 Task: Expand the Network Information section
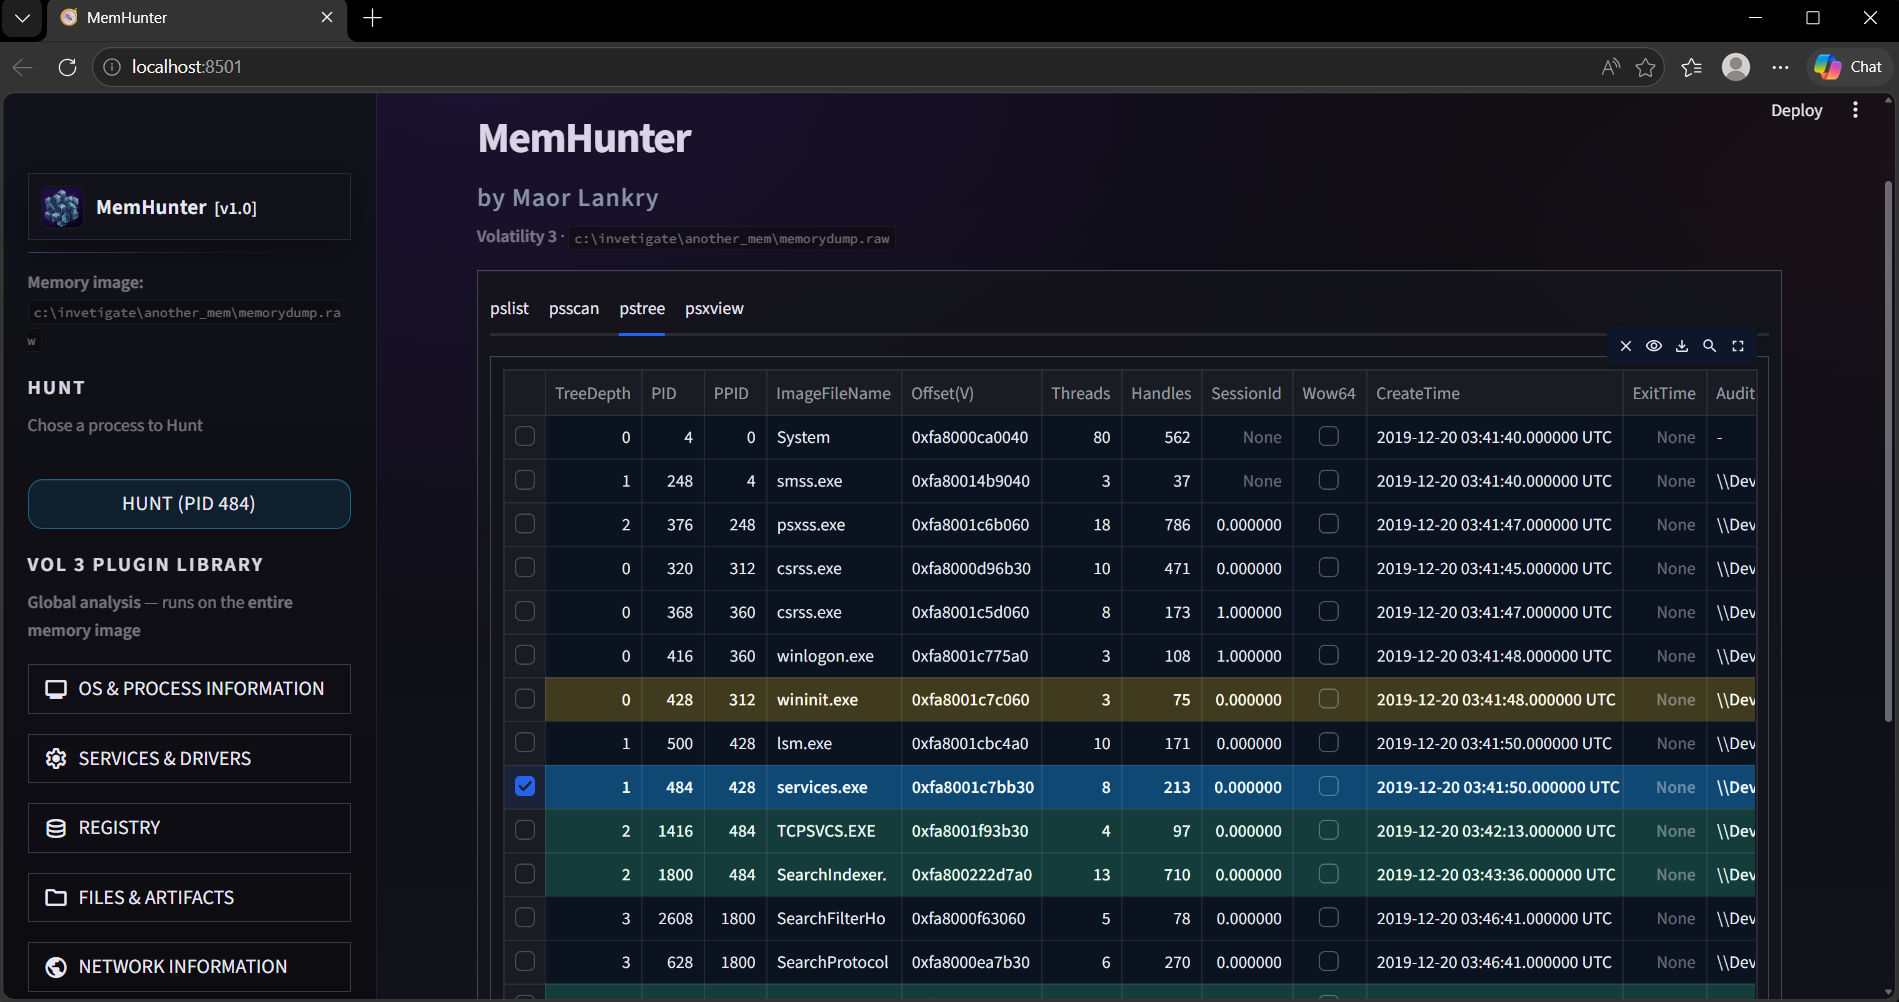click(x=189, y=967)
